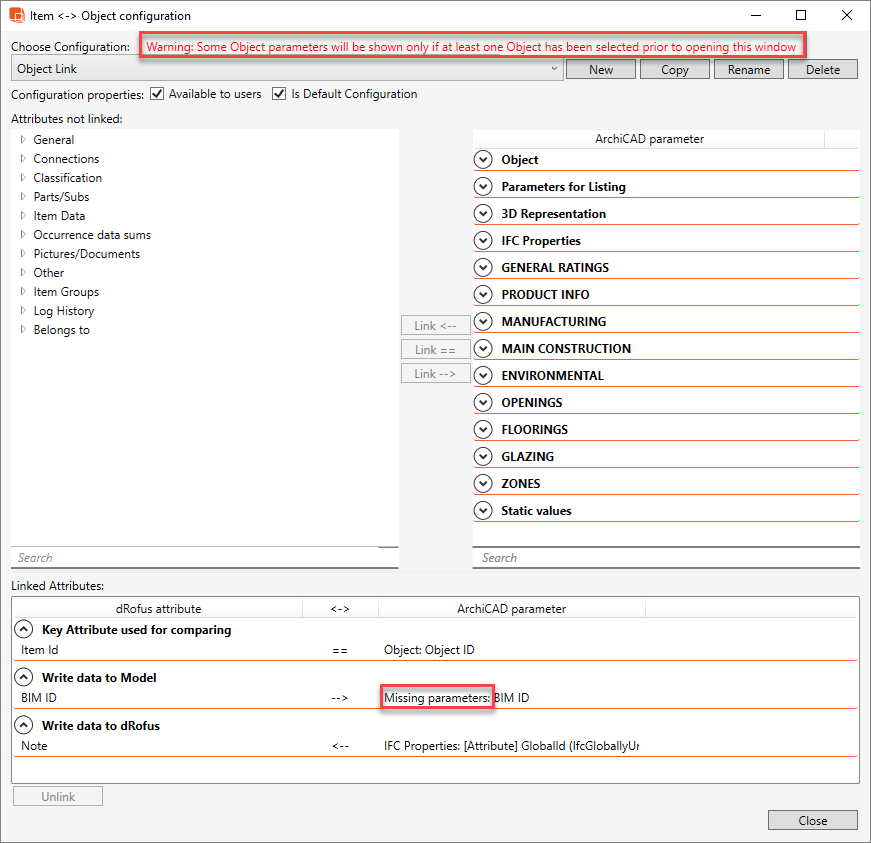Expand the Classification tree node

tap(23, 178)
